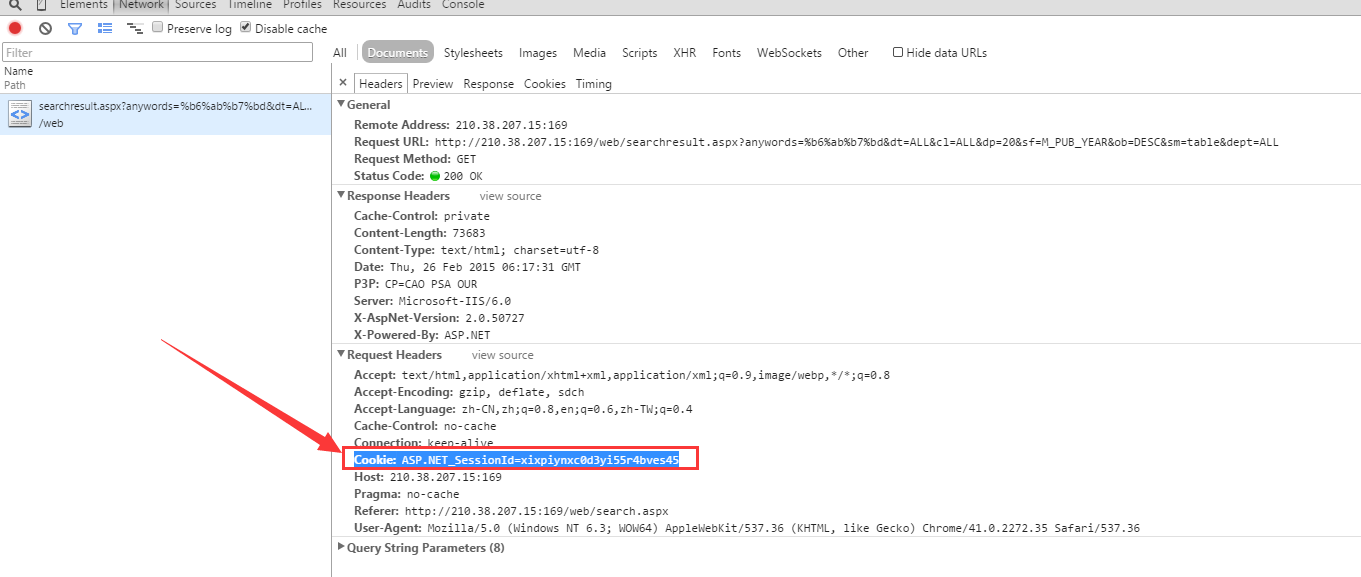This screenshot has width=1361, height=577.
Task: Stop recording with the red record button
Action: point(15,28)
